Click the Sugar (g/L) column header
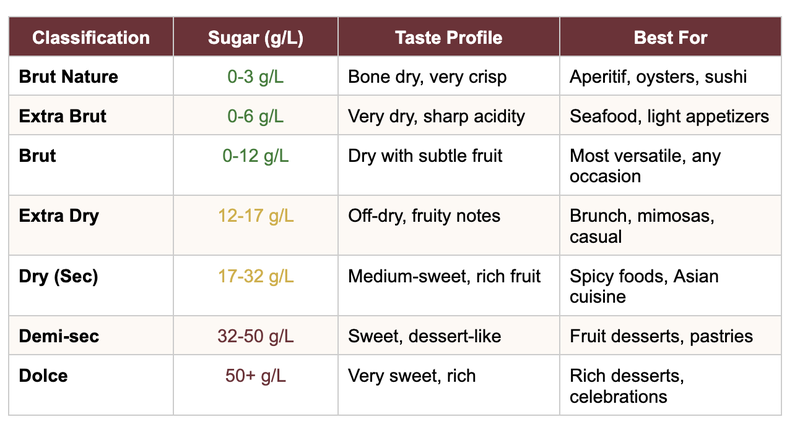800x430 pixels. (x=255, y=38)
